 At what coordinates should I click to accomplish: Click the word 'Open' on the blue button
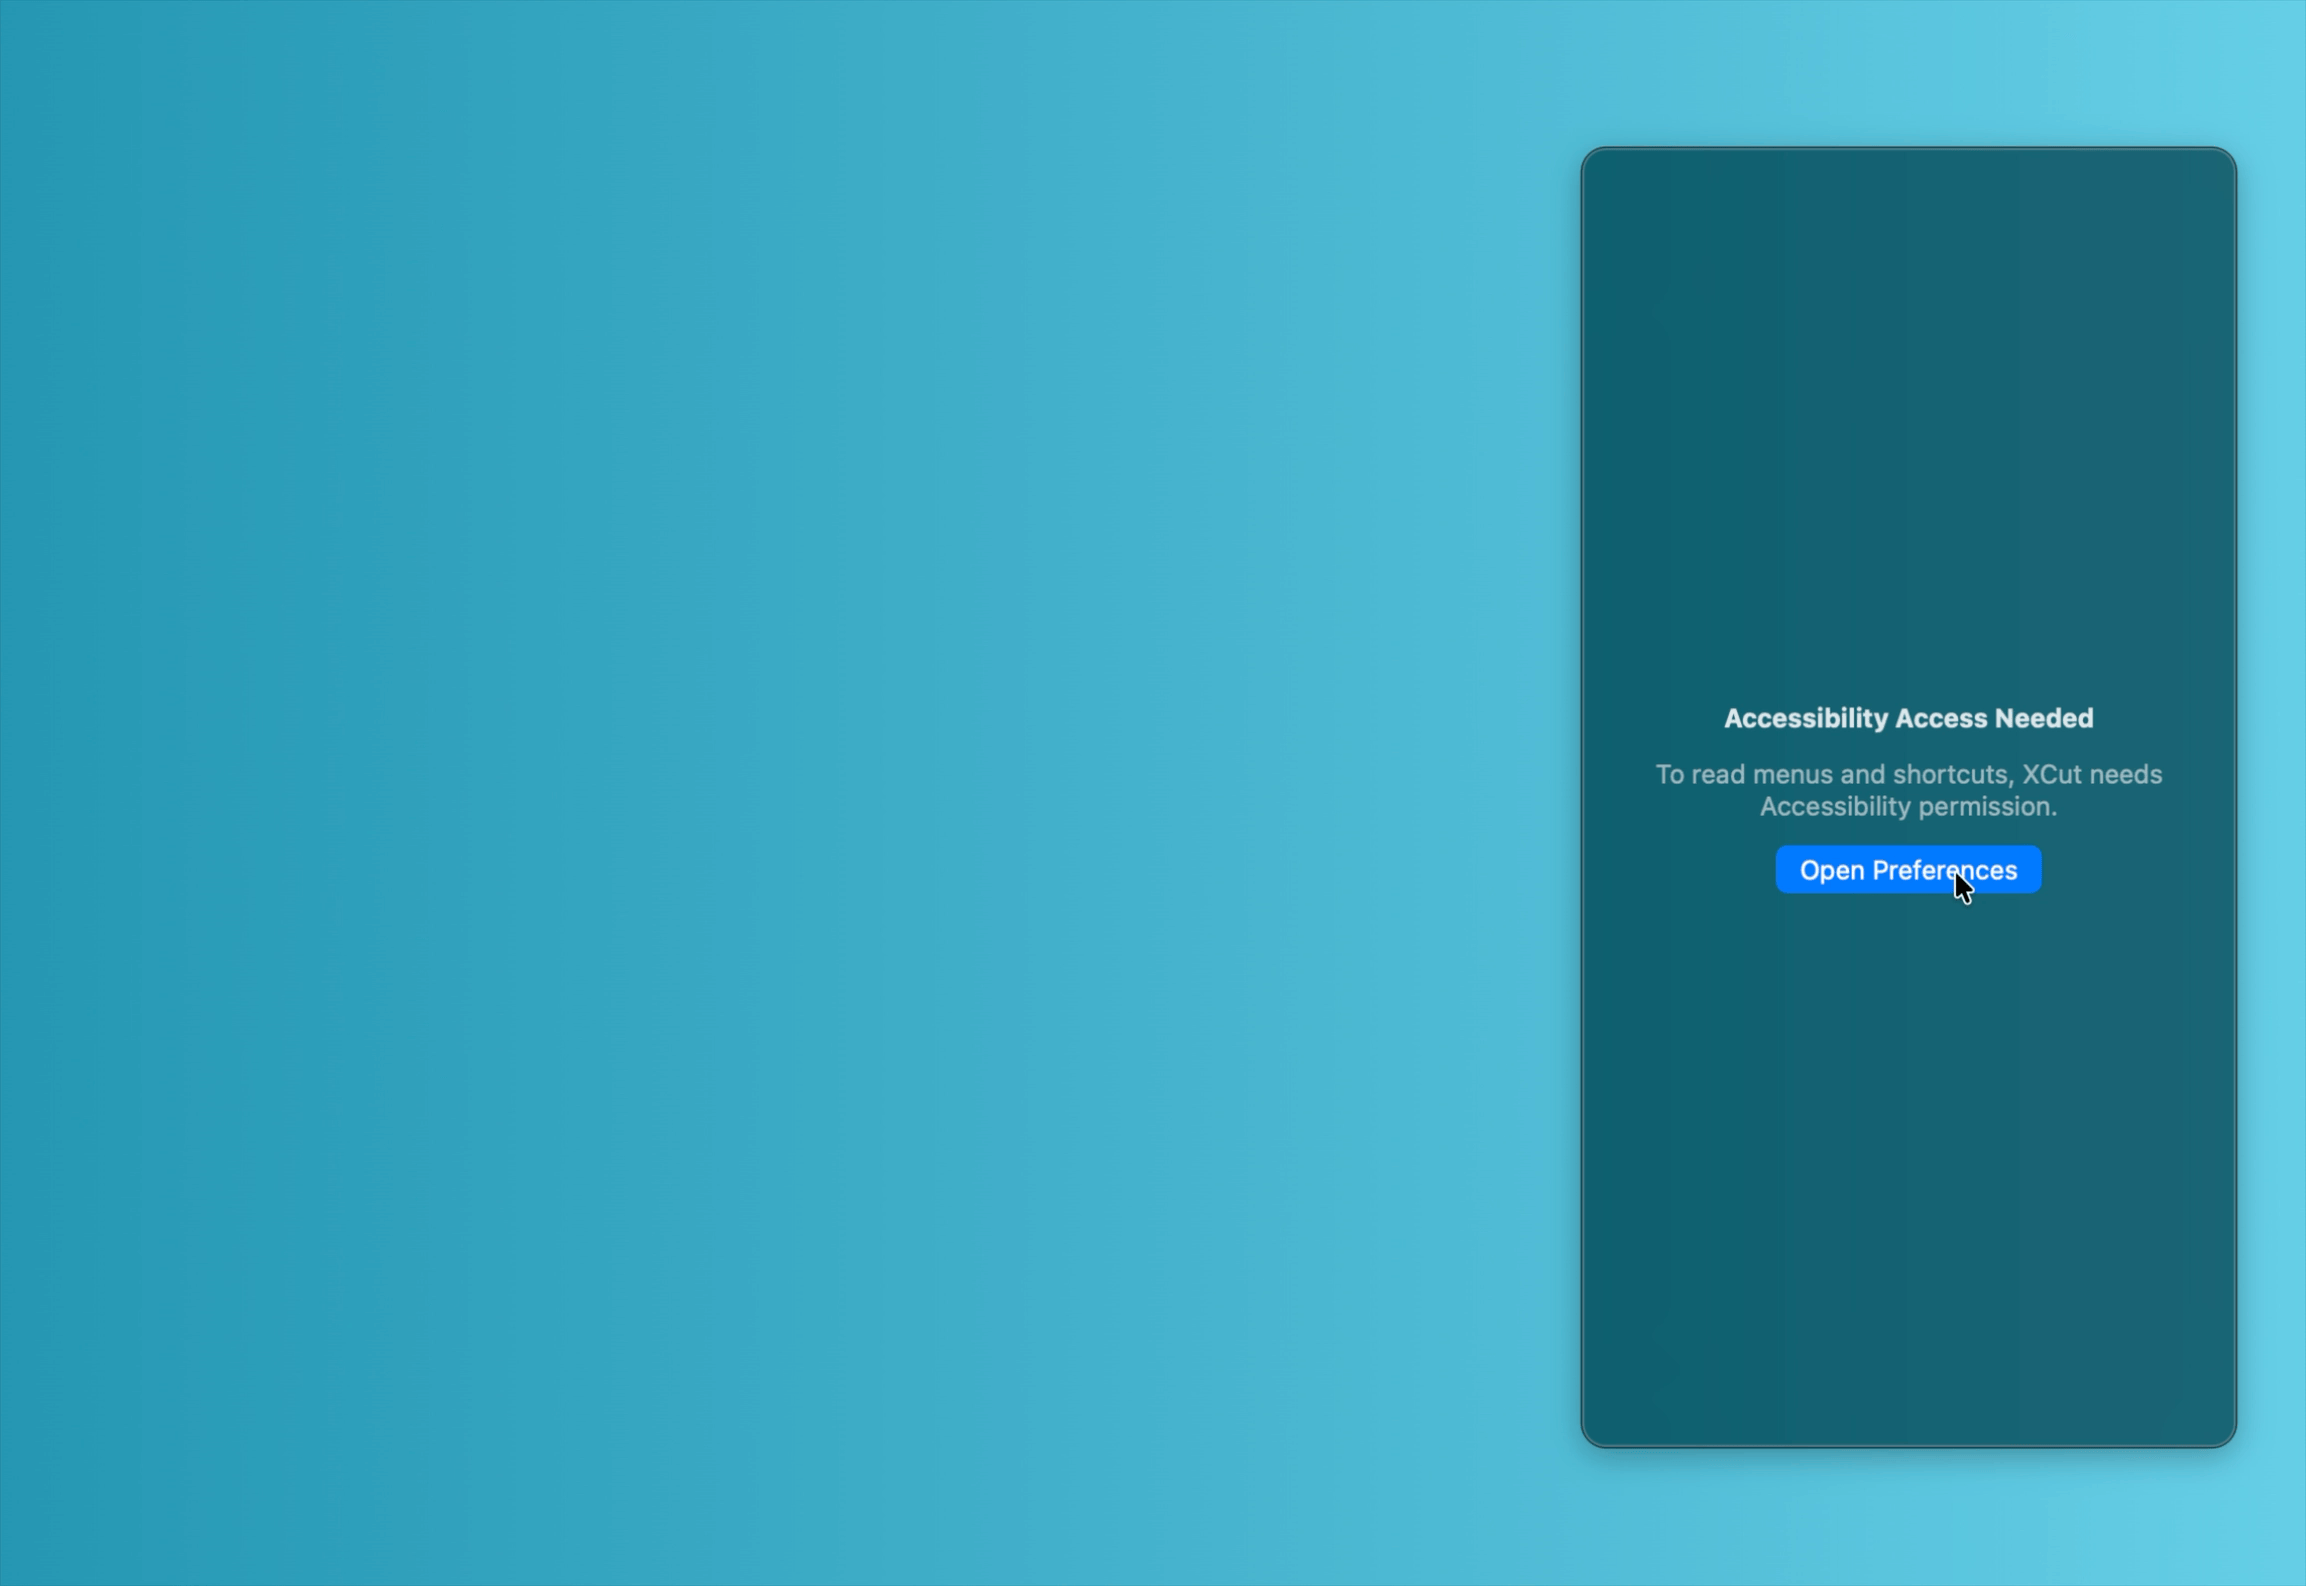pyautogui.click(x=1831, y=870)
